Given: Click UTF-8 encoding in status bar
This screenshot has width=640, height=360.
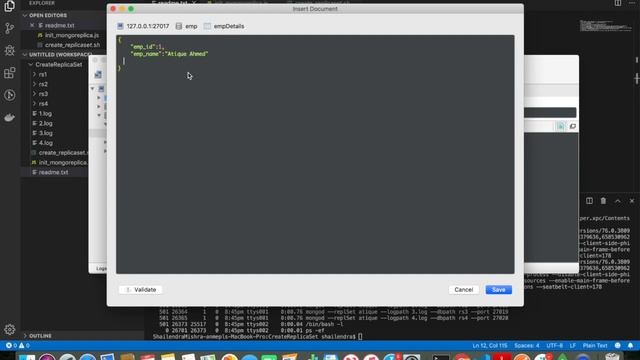Looking at the screenshot, I should [x=554, y=345].
